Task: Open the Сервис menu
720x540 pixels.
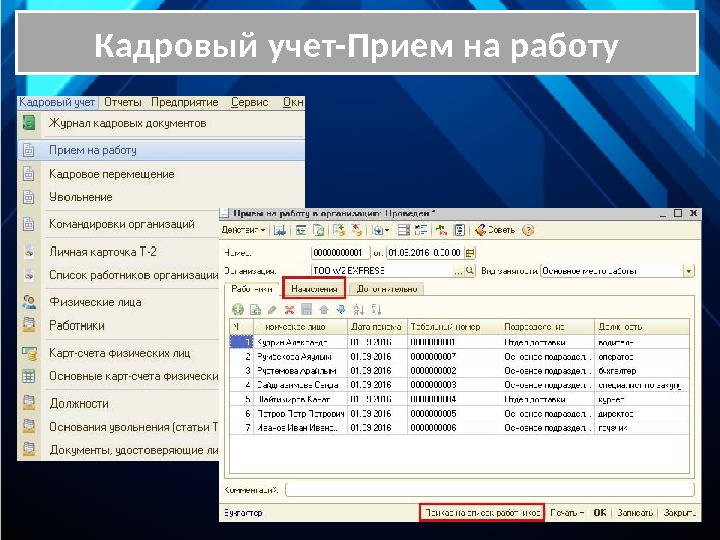Action: coord(249,102)
